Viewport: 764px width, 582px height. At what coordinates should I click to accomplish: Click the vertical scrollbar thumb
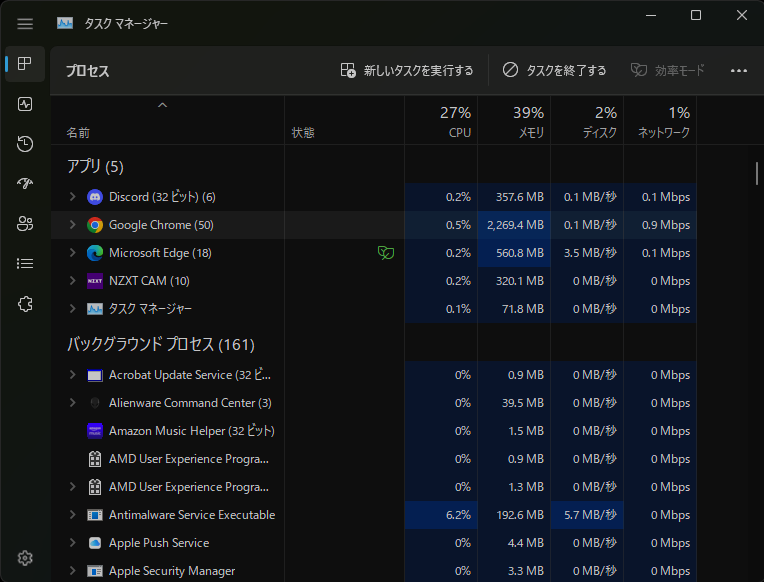757,174
